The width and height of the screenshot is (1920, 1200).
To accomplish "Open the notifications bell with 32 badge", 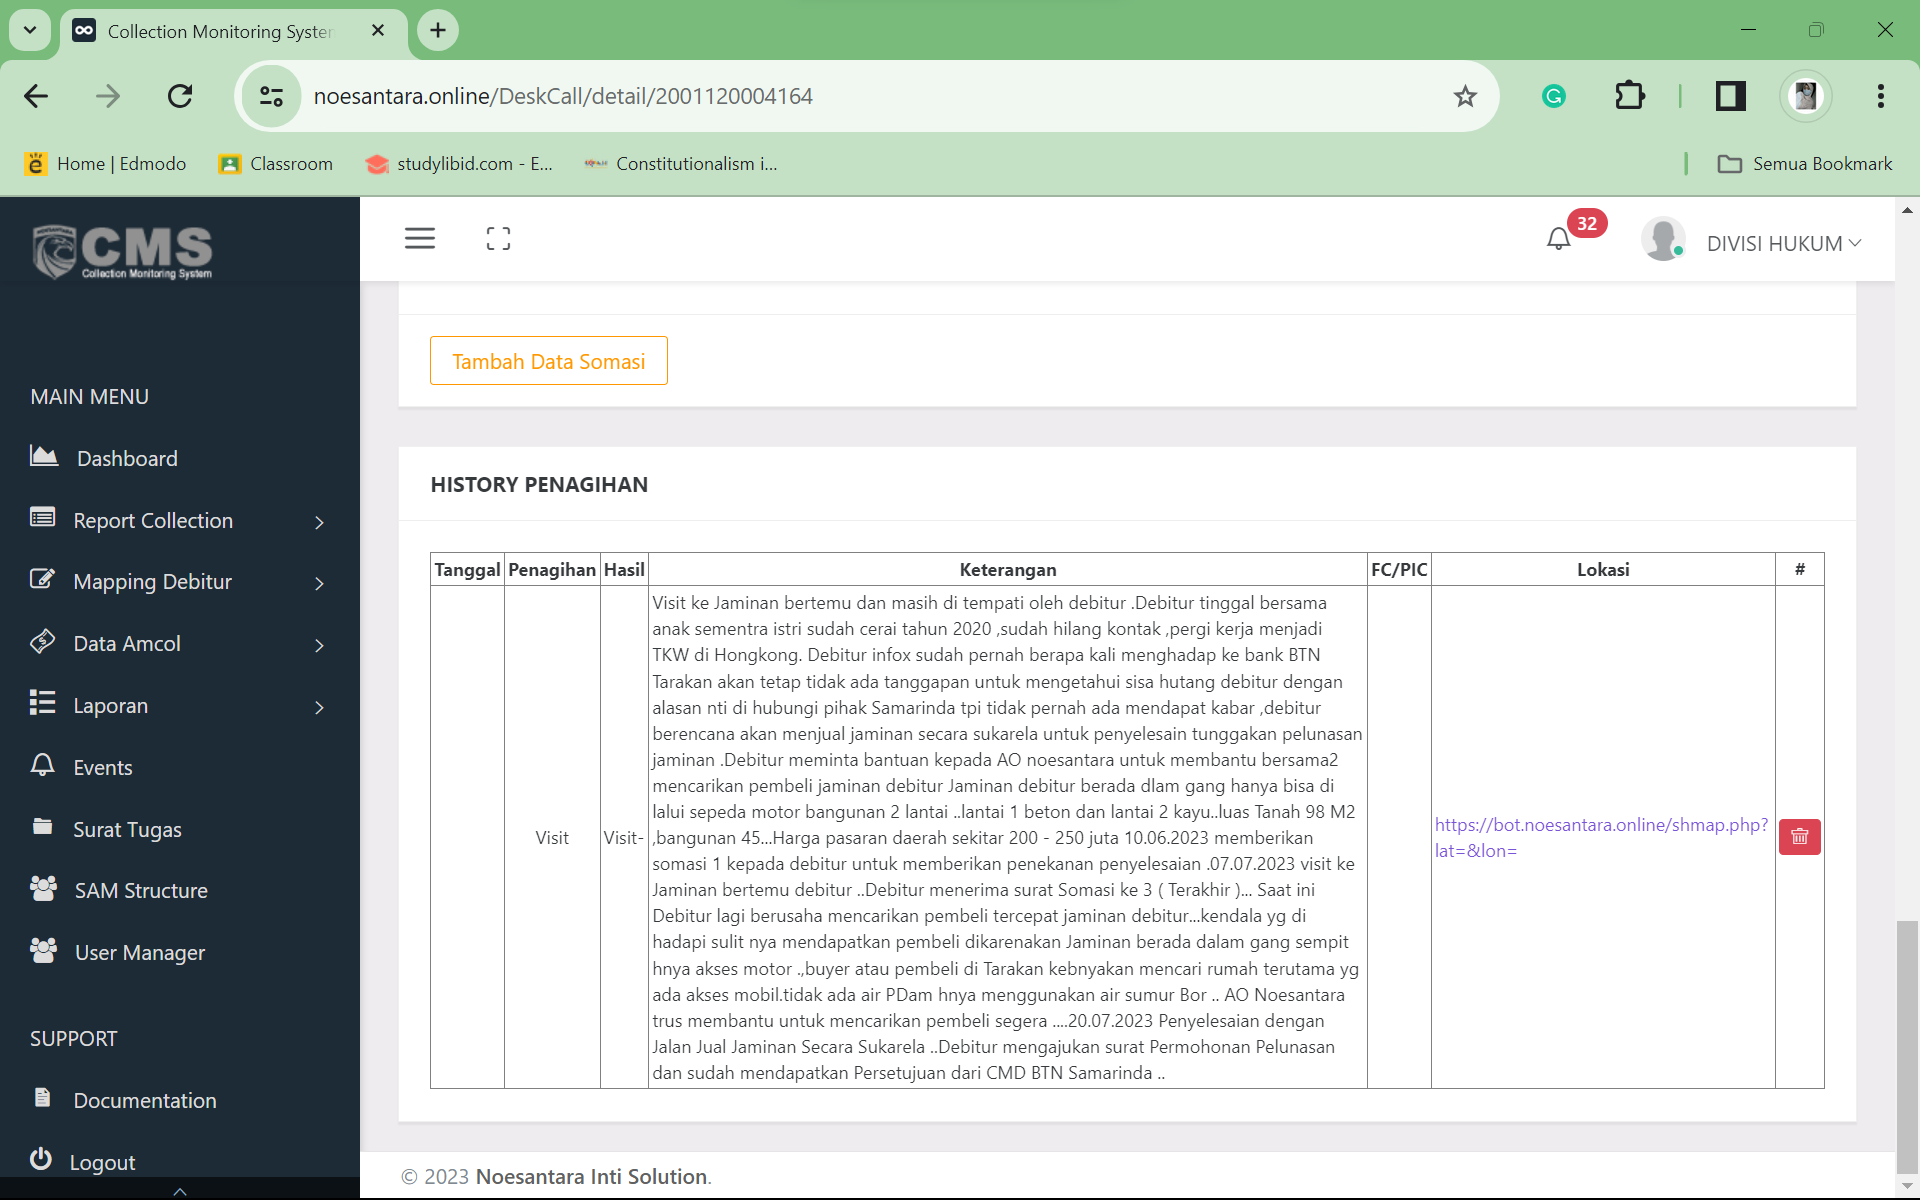I will pos(1559,238).
